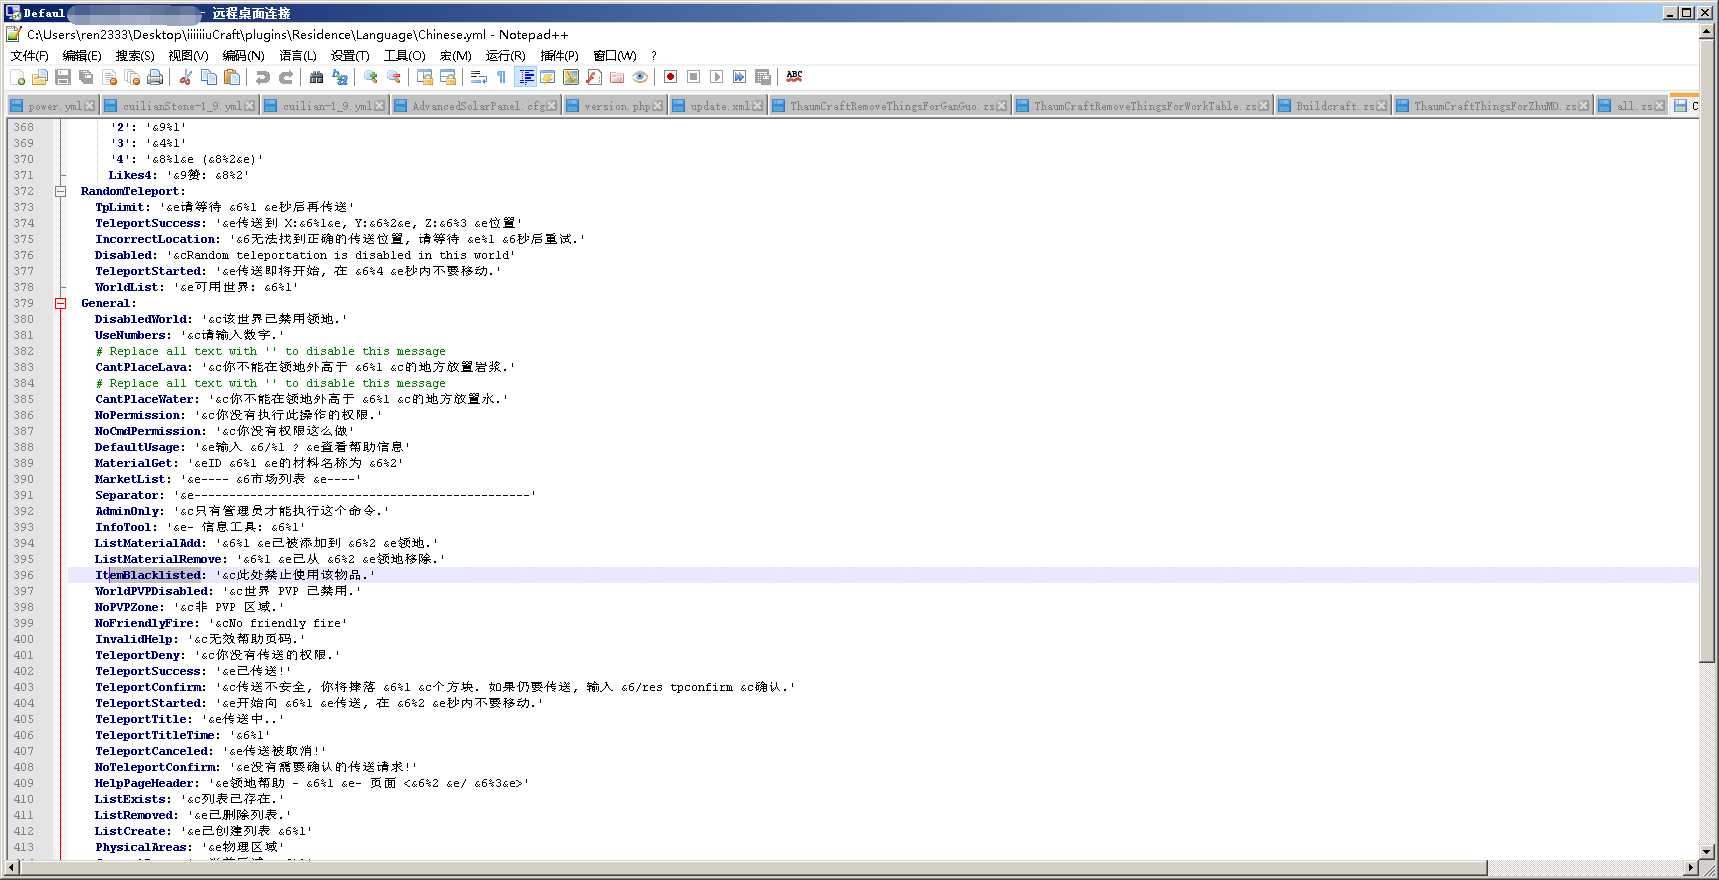The width and height of the screenshot is (1719, 880).
Task: Open Folder as Workspace panel
Action: (x=617, y=77)
